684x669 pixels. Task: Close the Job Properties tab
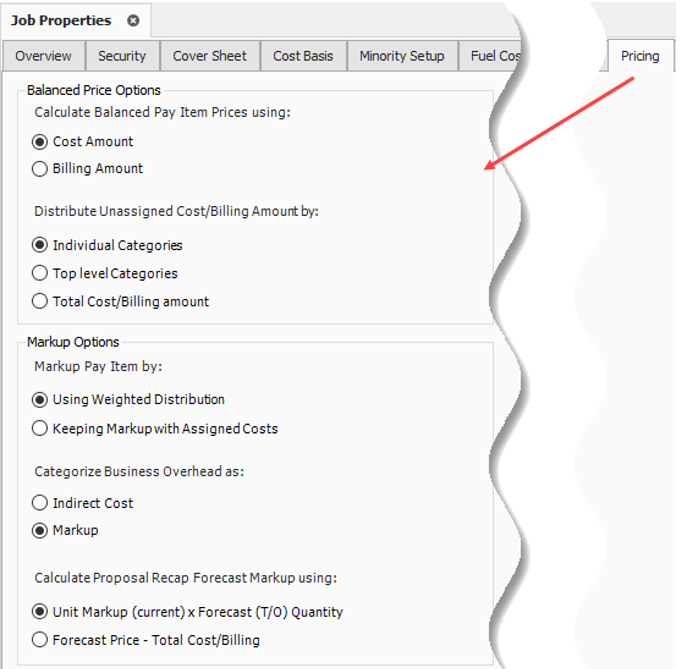click(133, 20)
